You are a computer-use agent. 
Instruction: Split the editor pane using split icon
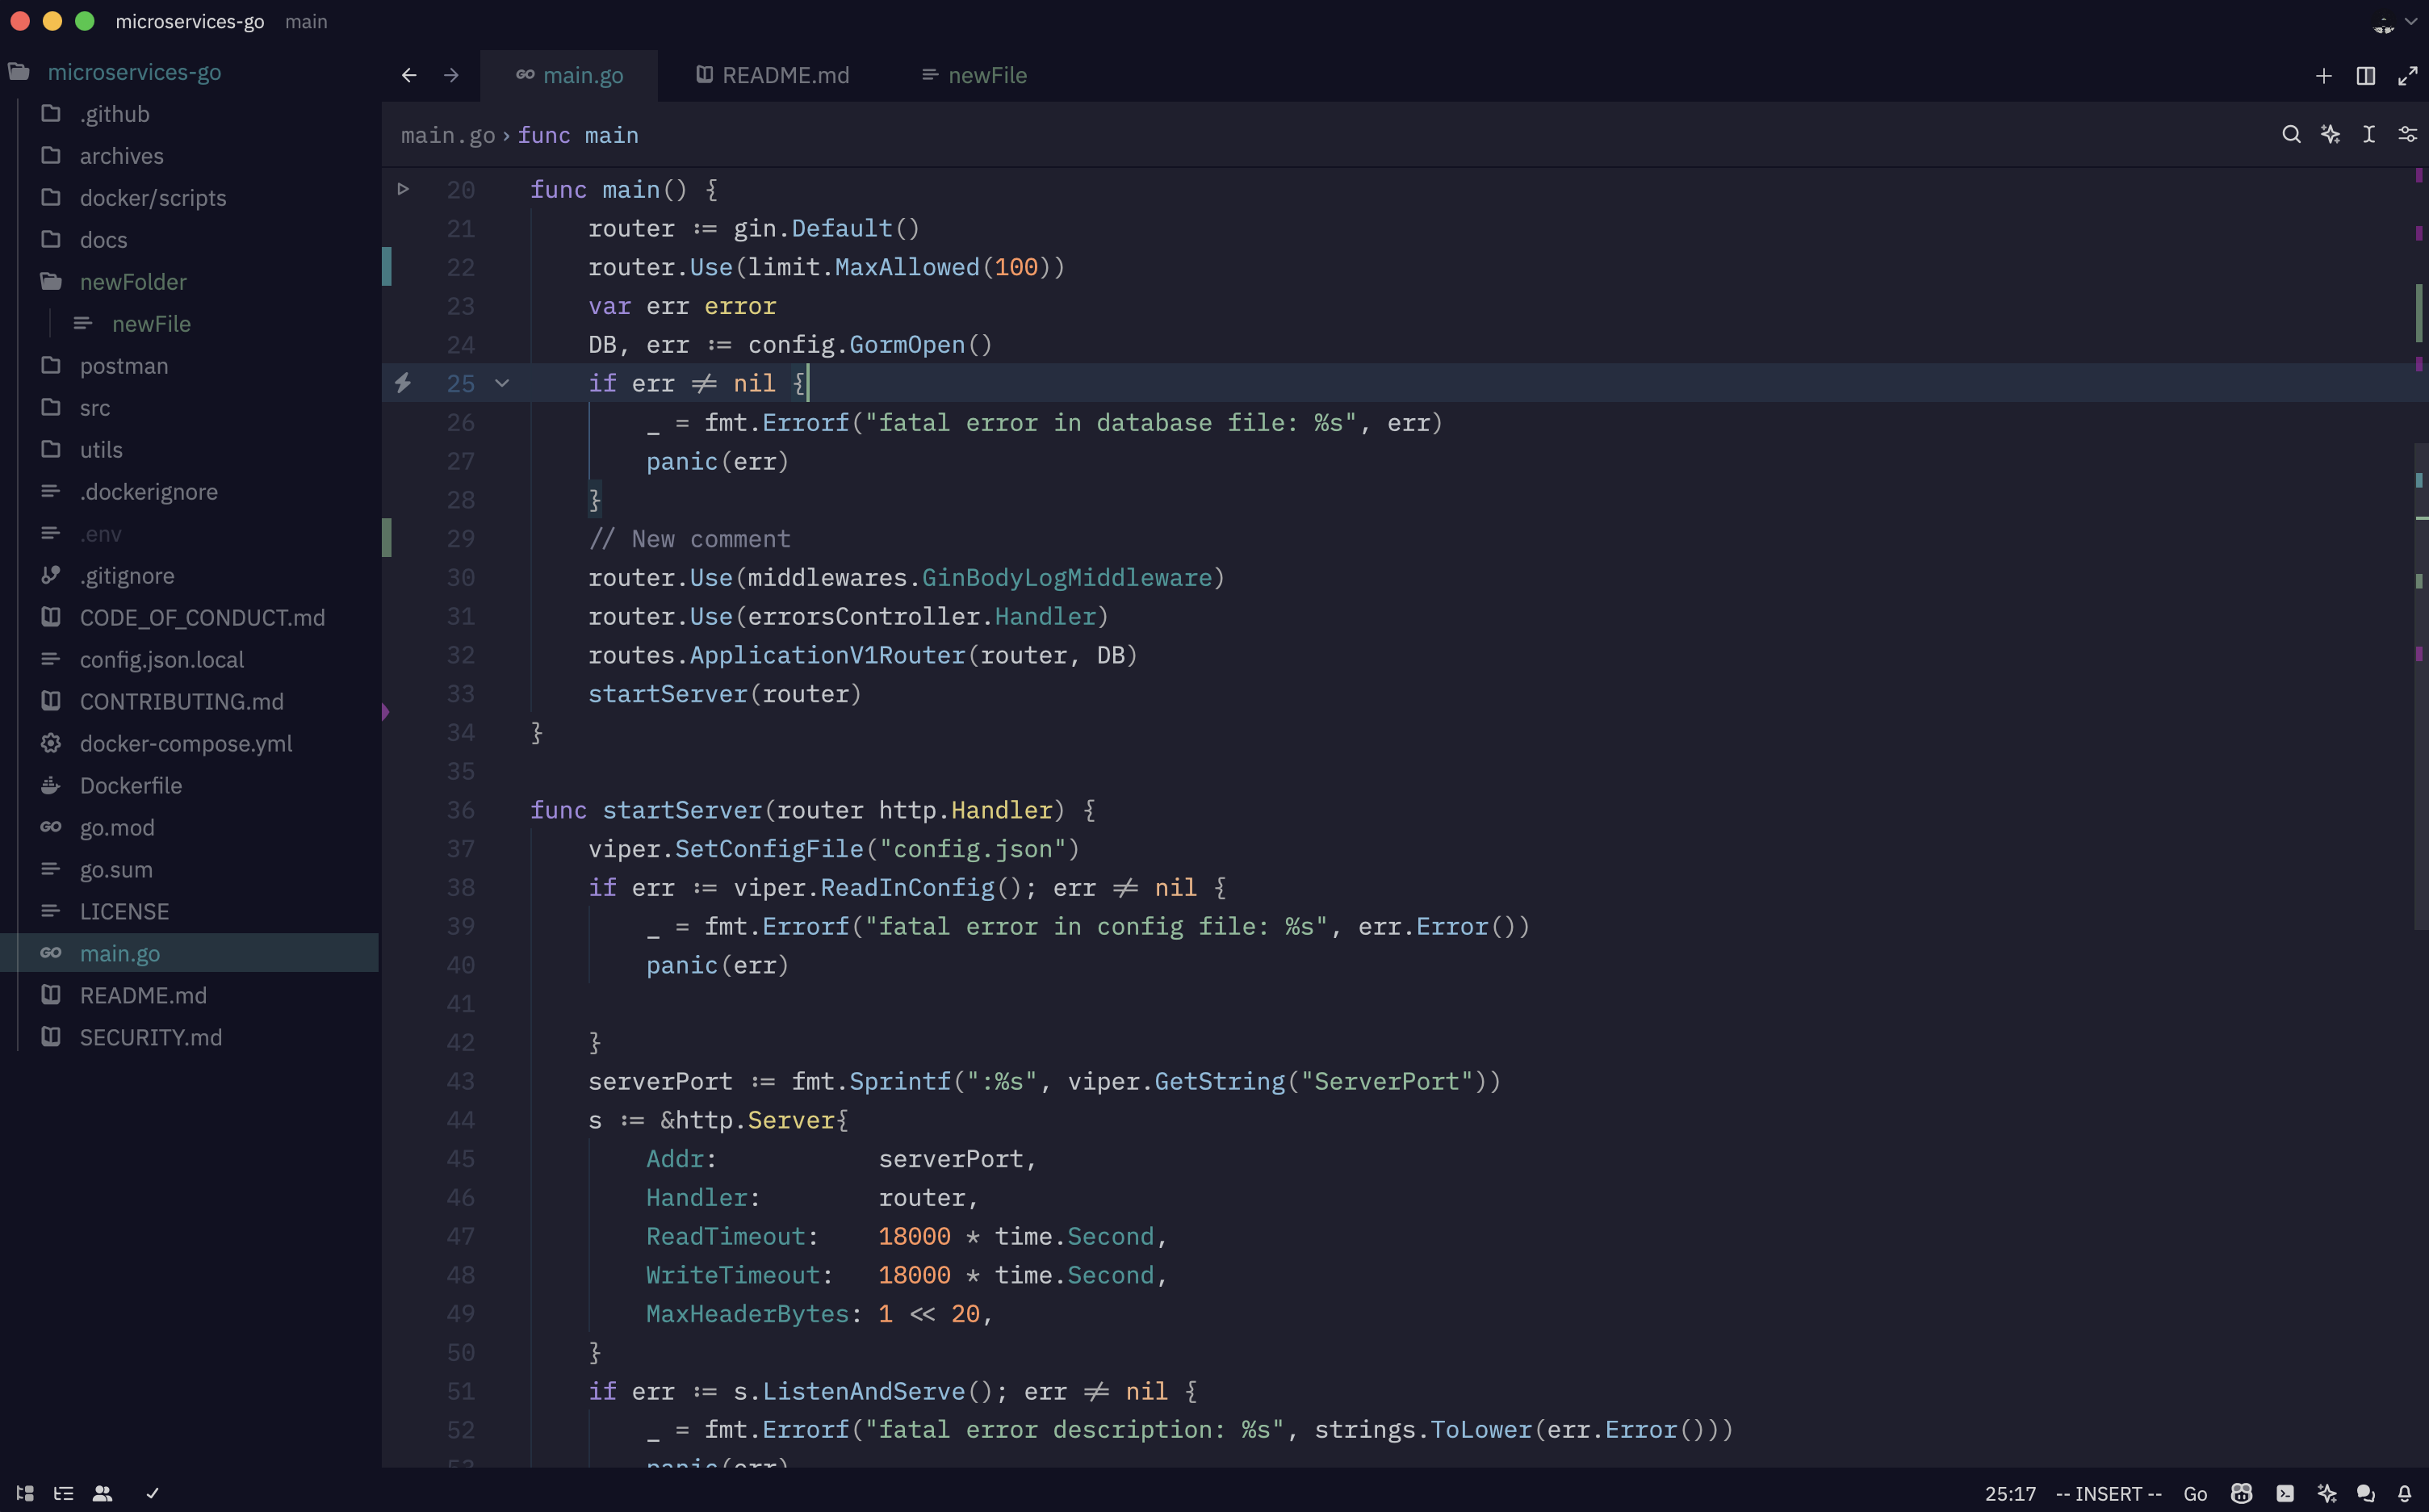2365,76
